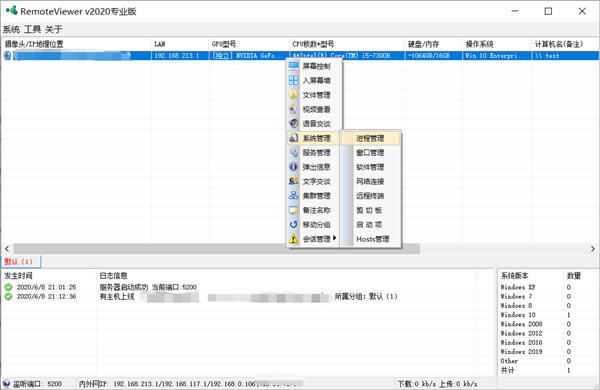Click the 屏幕控制 monitor icon

[293, 66]
